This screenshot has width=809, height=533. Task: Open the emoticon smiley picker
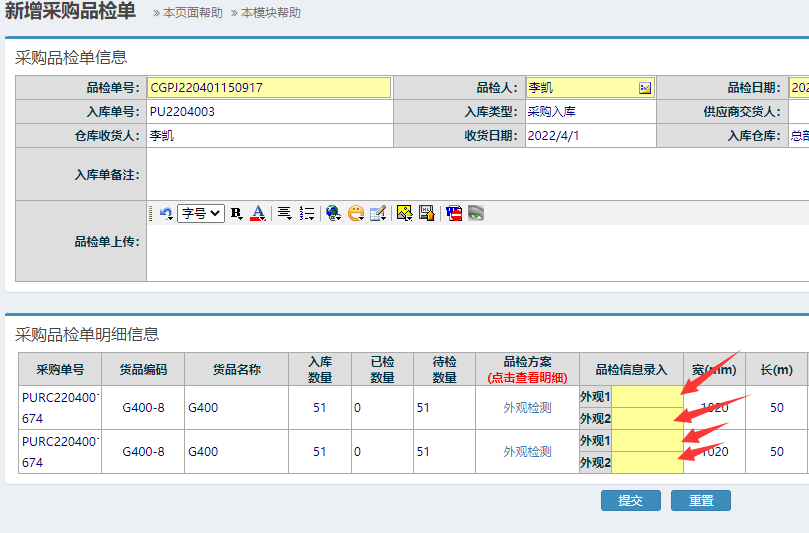356,213
